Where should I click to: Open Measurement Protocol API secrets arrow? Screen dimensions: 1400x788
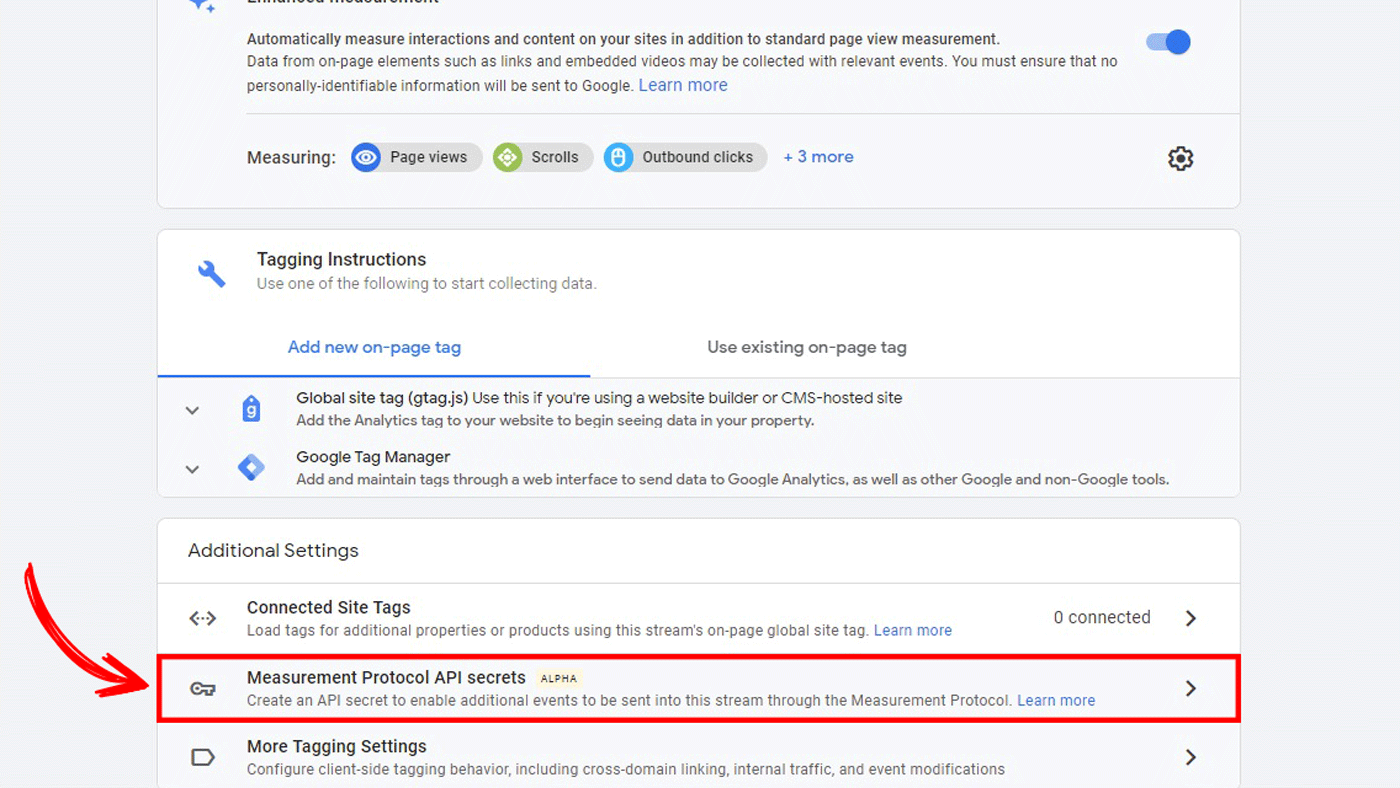[x=1191, y=688]
